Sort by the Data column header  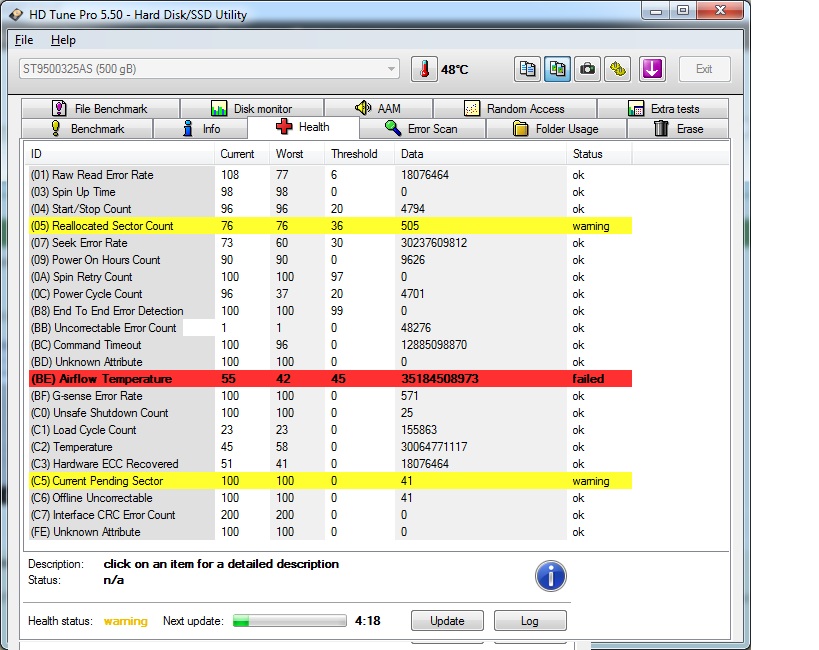[481, 154]
